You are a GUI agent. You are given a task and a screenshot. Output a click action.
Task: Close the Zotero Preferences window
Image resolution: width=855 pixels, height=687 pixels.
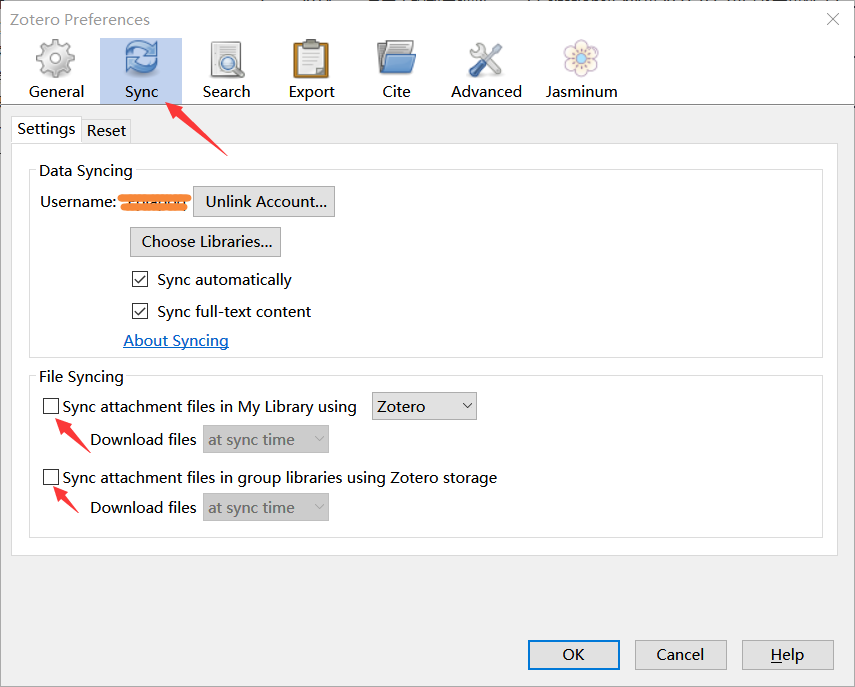point(833,20)
